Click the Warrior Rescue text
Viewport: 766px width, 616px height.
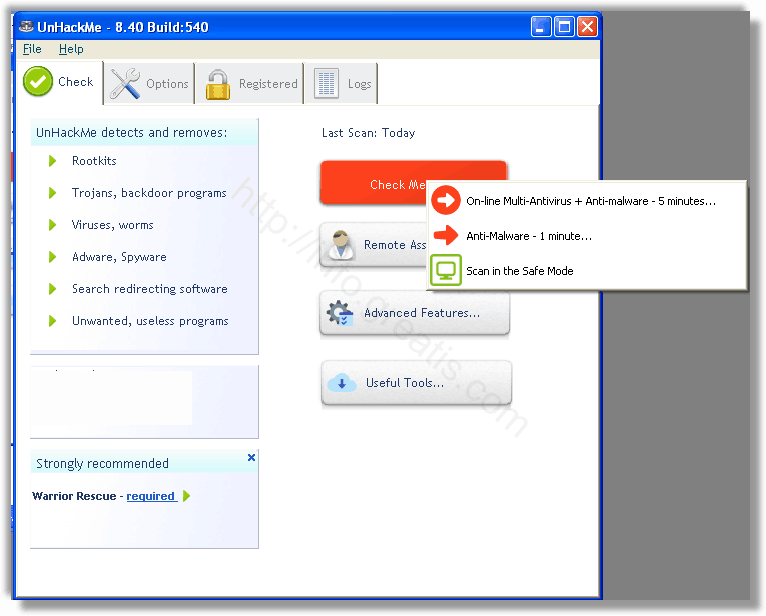click(74, 496)
